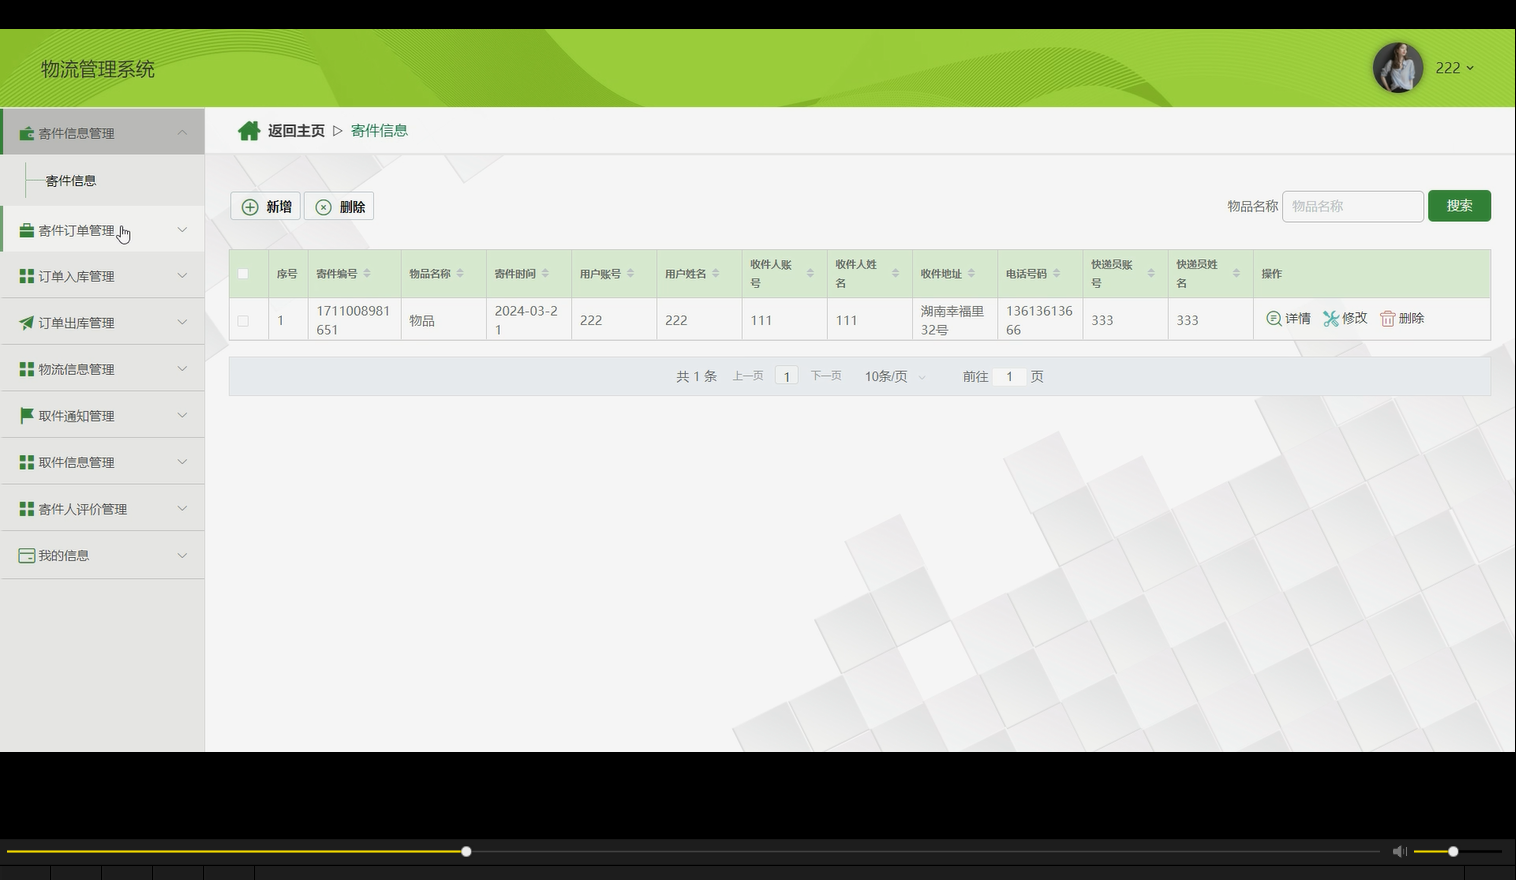This screenshot has height=880, width=1516.
Task: Click the 物流信息管理 grid icon
Action: tap(27, 369)
